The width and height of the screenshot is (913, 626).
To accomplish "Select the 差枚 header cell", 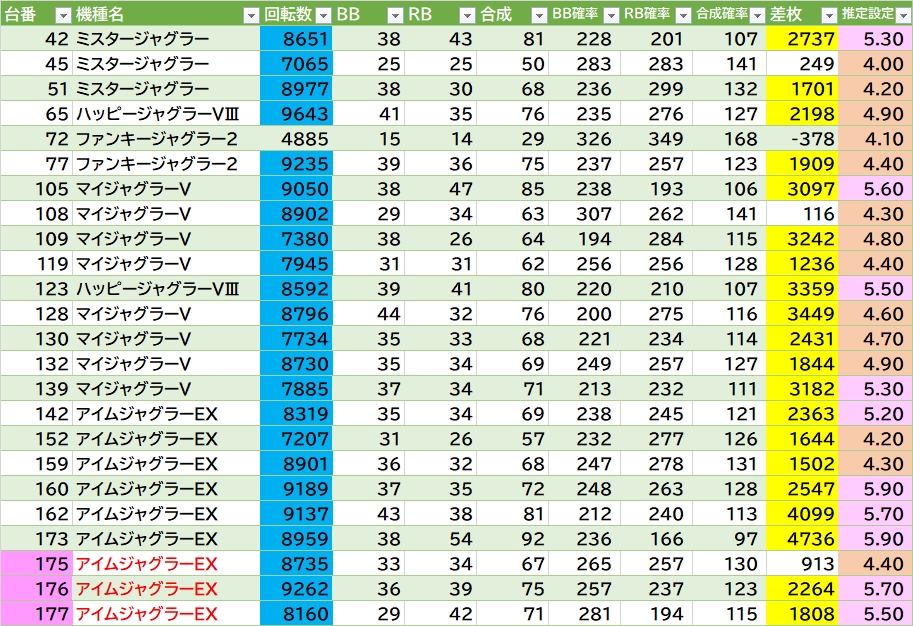I will click(802, 14).
